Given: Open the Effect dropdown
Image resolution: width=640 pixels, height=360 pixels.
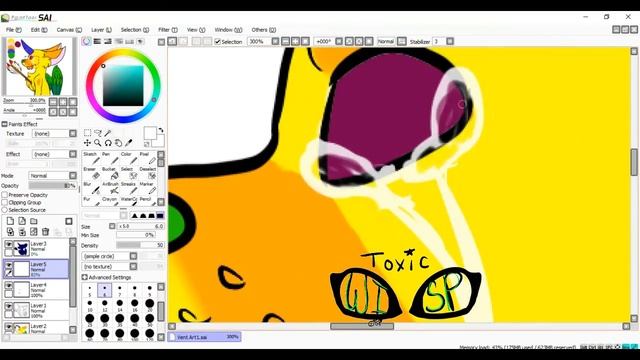Looking at the screenshot, I should click(x=73, y=154).
